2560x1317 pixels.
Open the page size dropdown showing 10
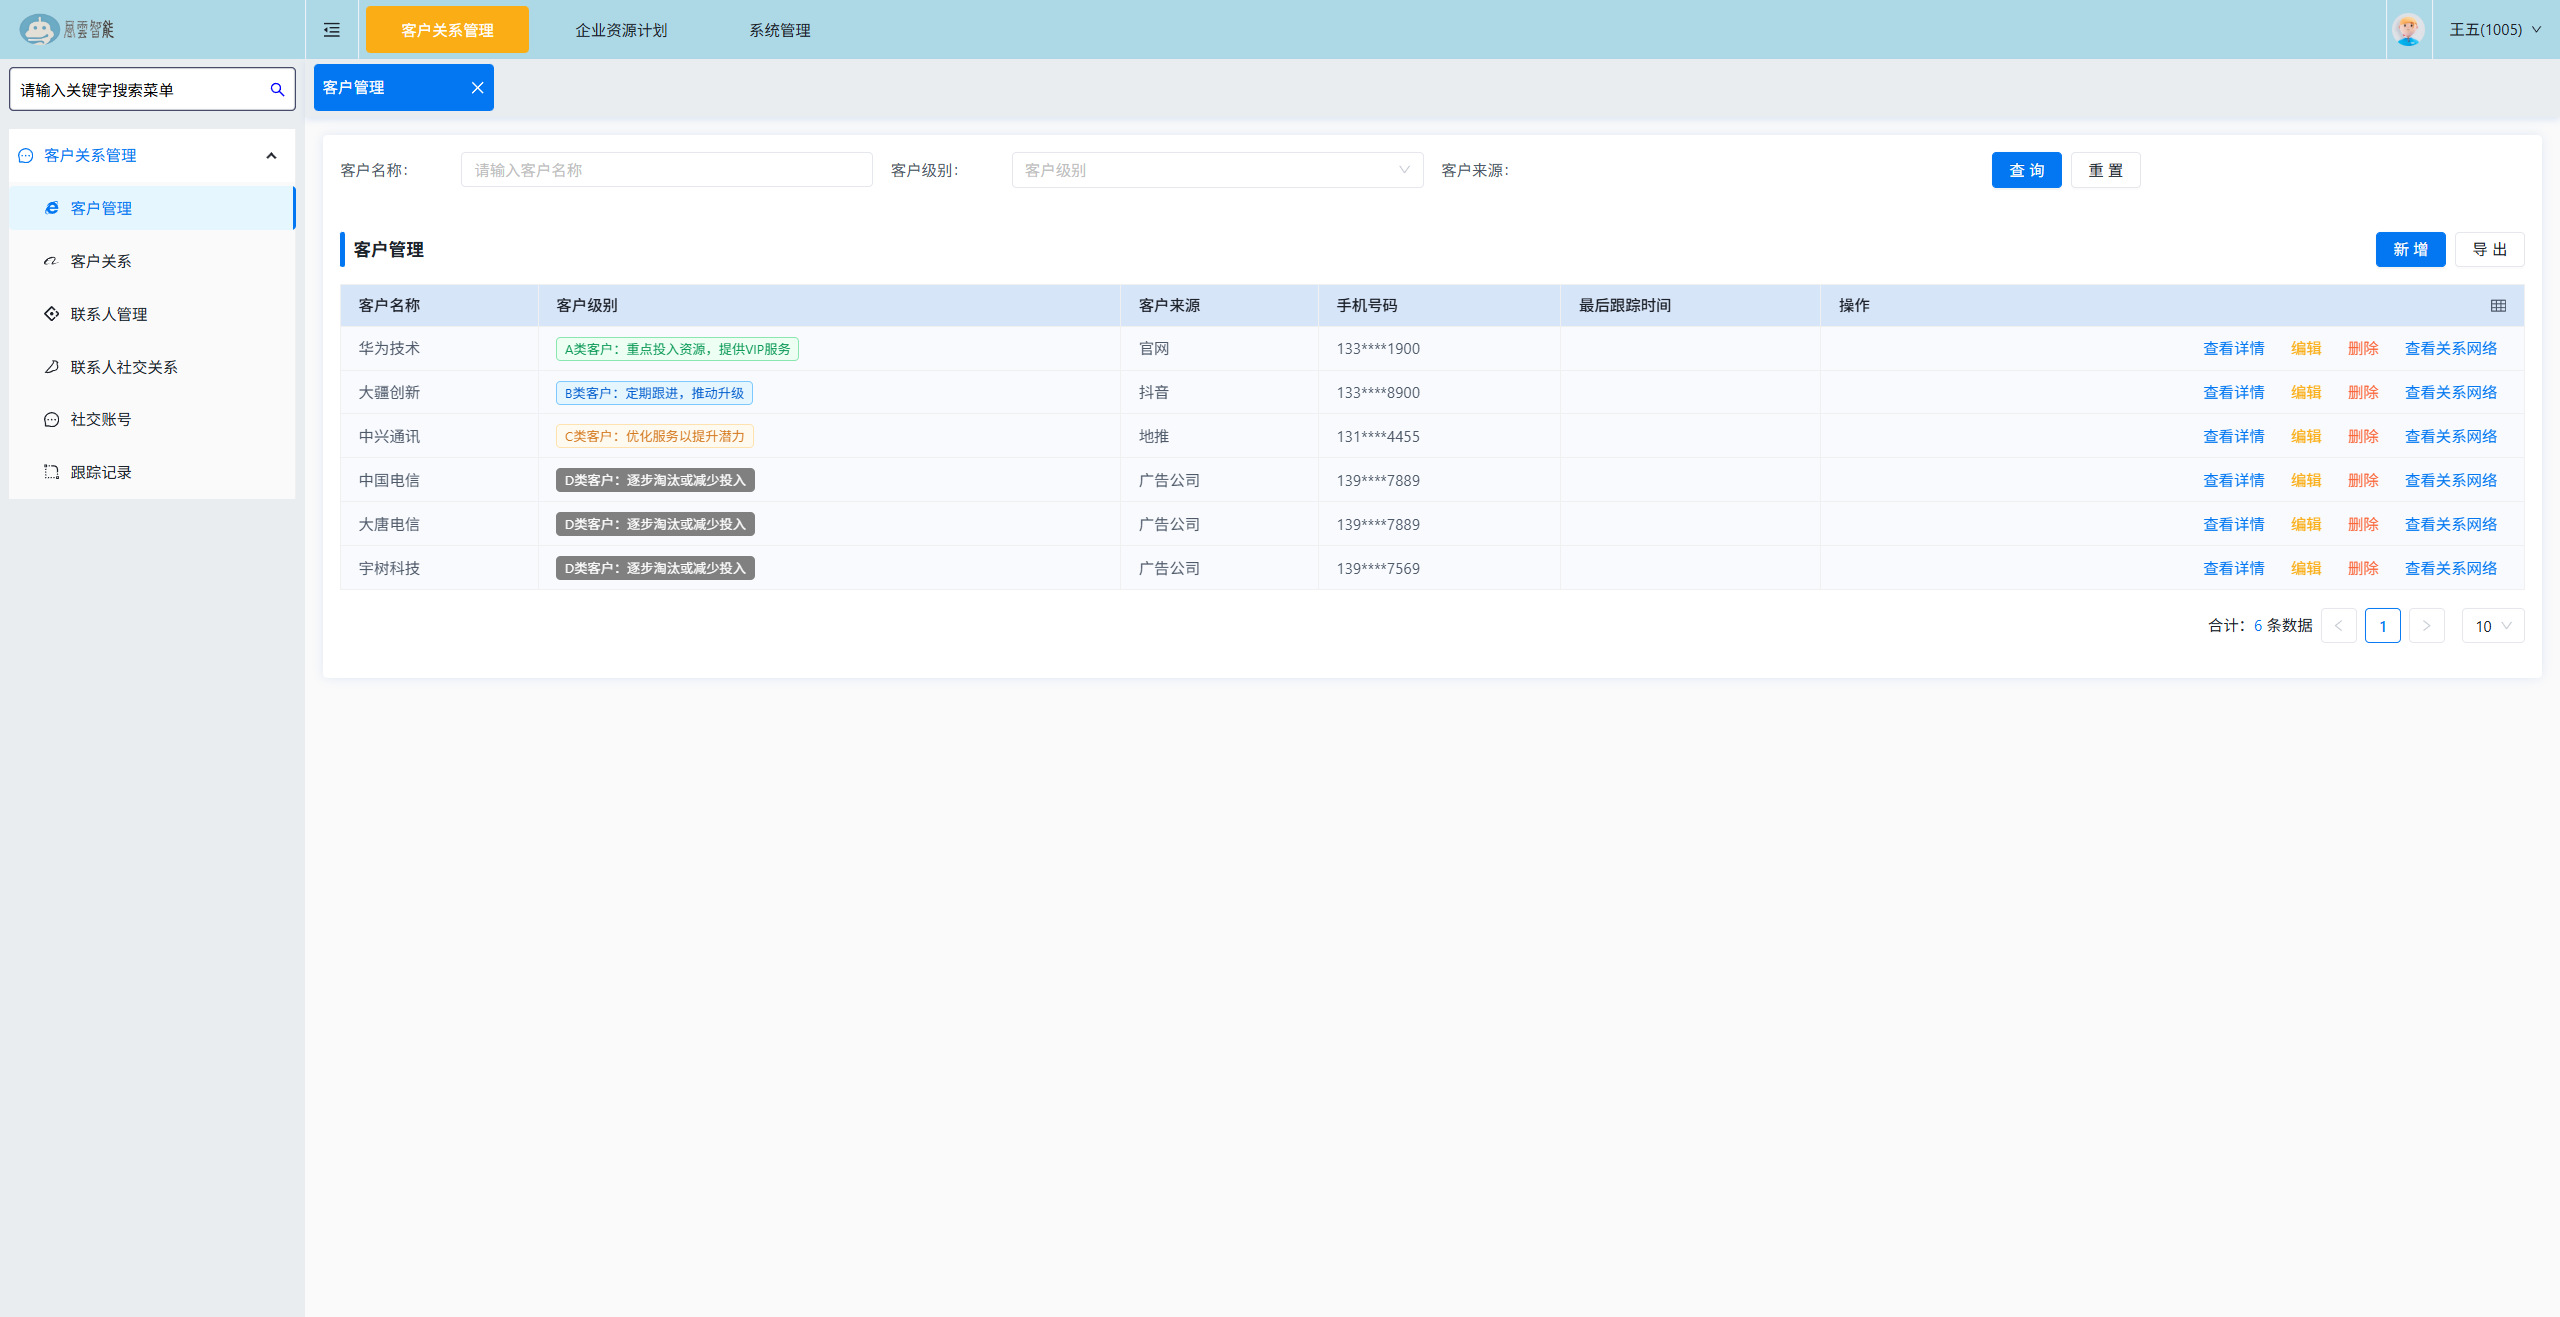coord(2492,626)
